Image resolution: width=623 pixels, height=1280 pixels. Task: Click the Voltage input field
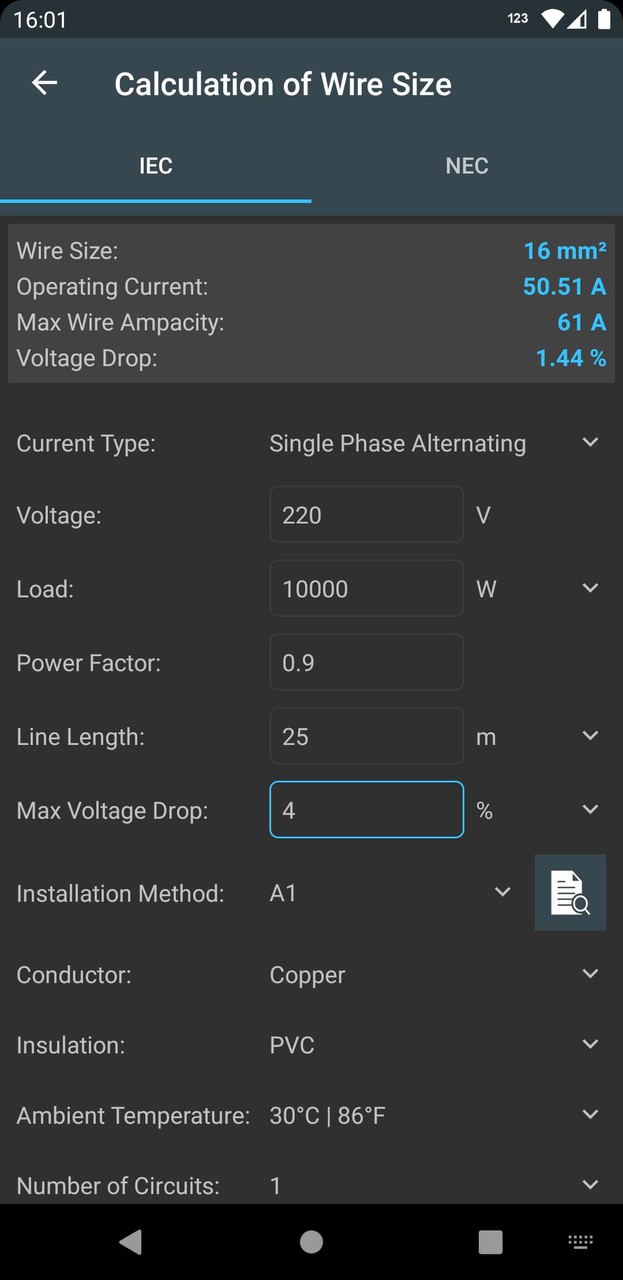point(366,514)
